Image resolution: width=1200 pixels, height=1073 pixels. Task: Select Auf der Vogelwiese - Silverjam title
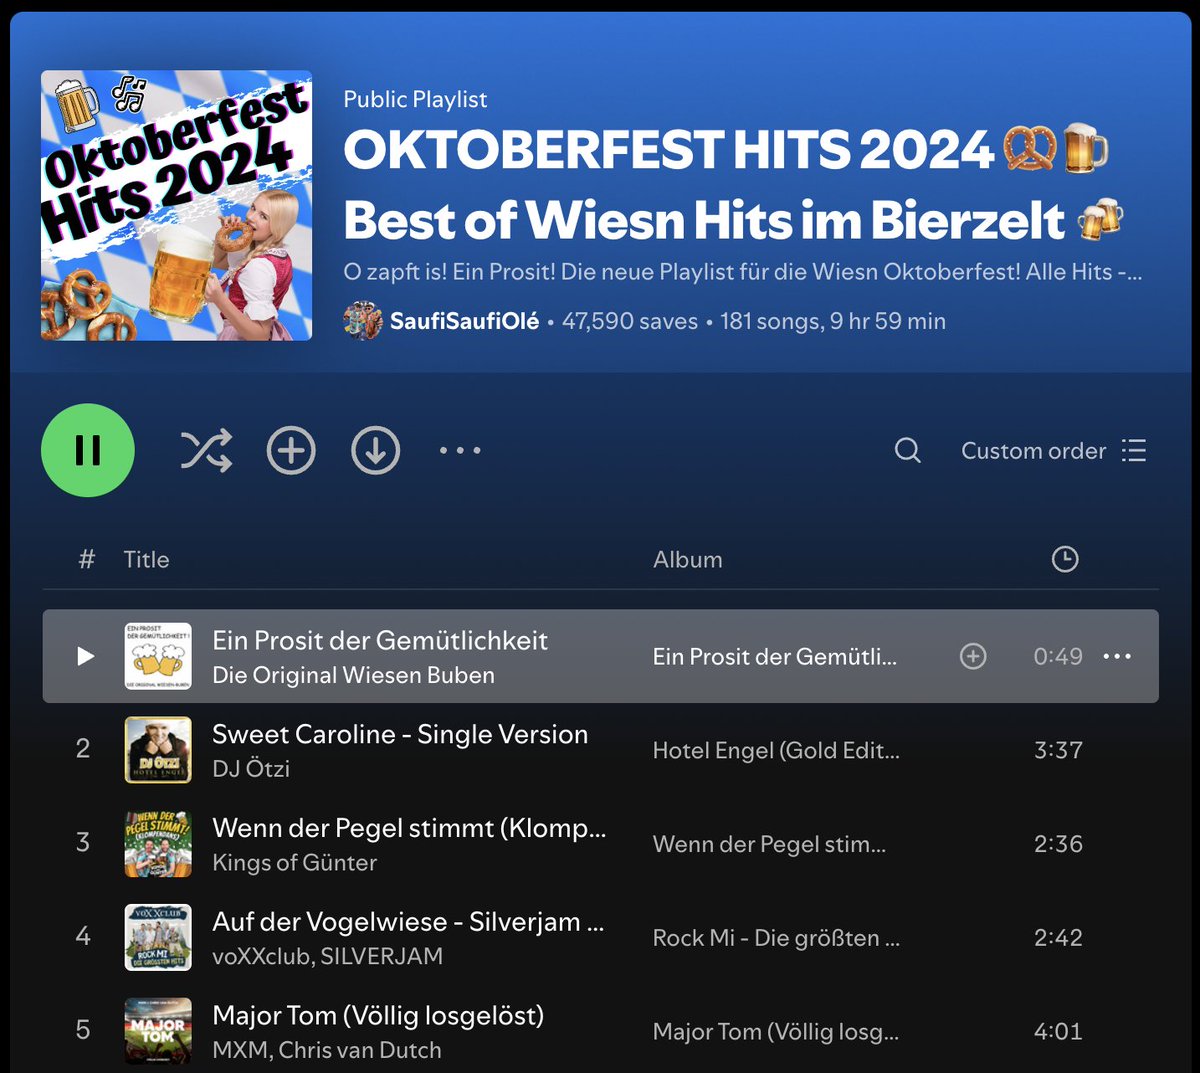point(408,921)
